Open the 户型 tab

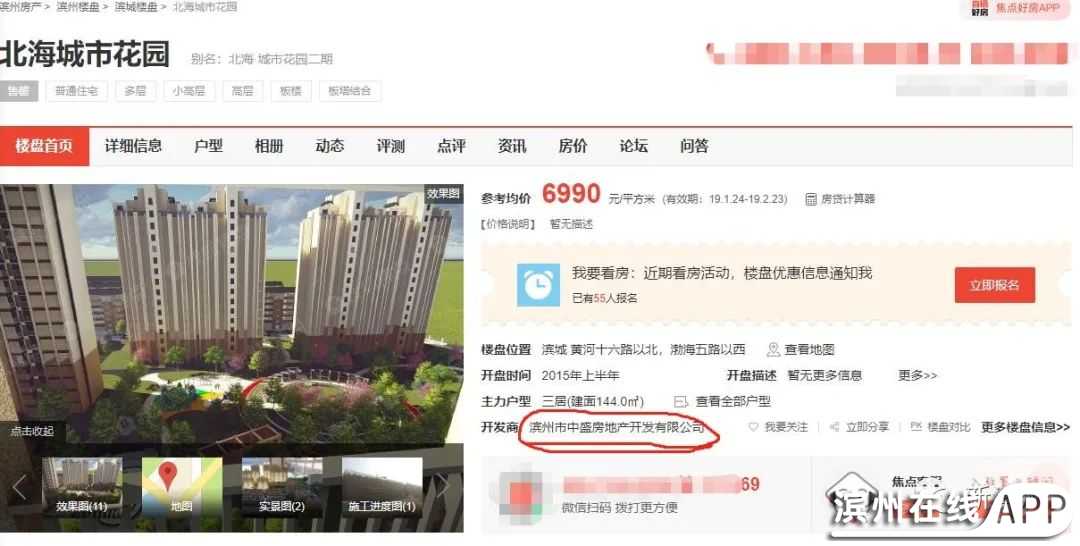coord(208,146)
